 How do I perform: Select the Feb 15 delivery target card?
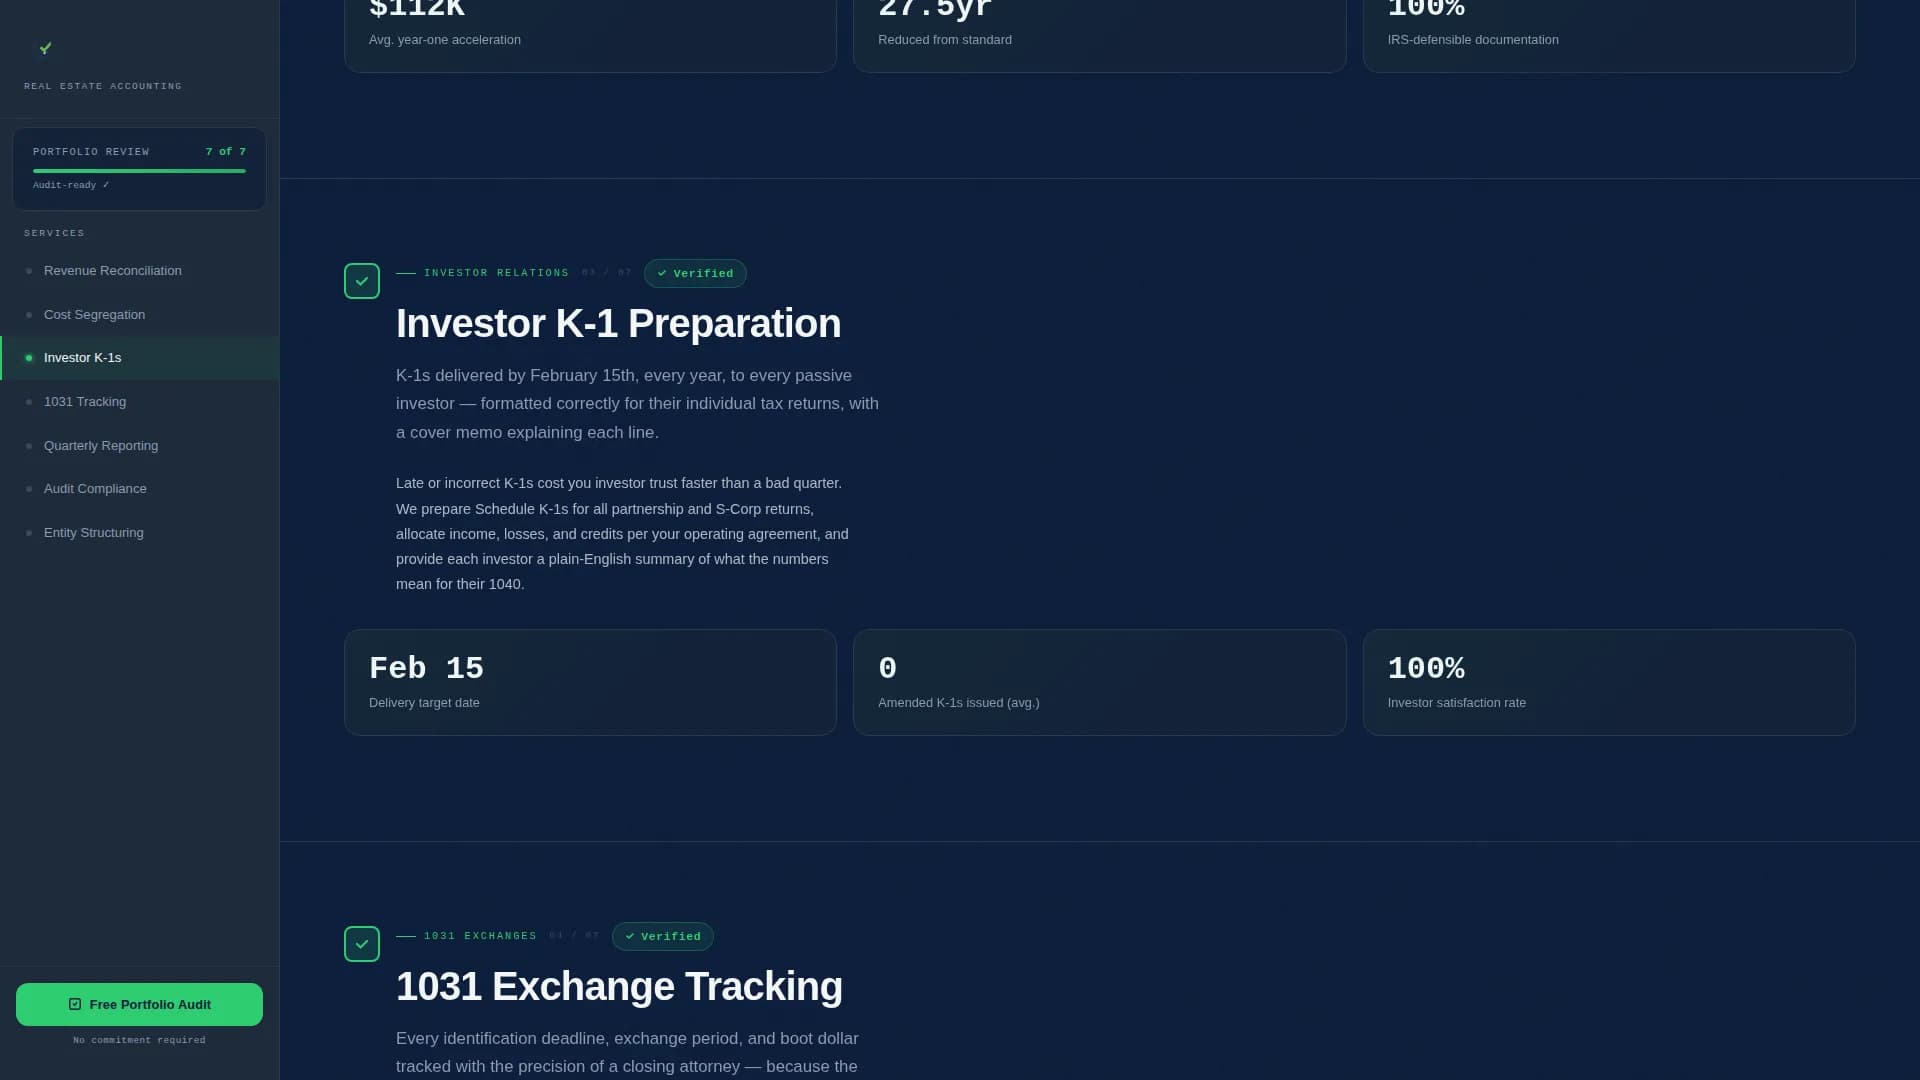(590, 682)
